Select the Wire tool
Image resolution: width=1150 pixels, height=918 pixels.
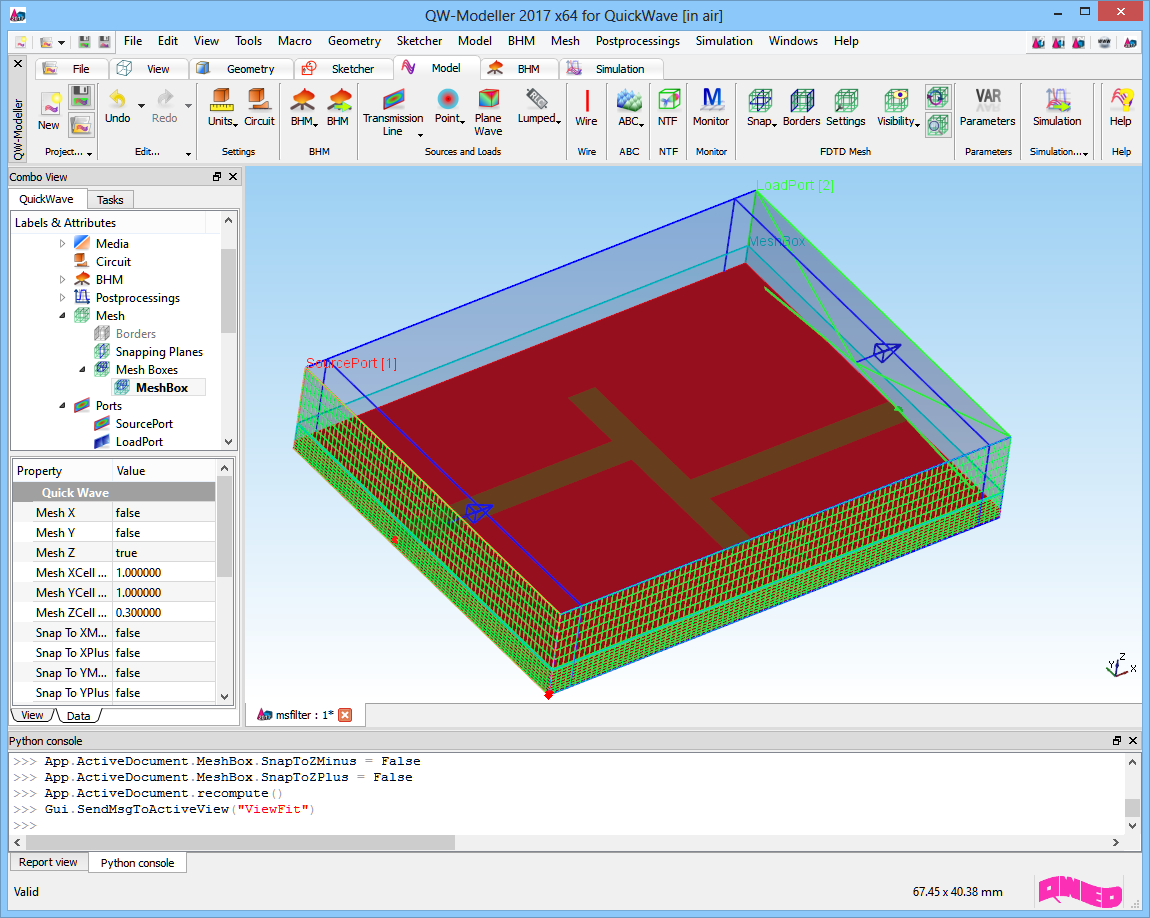(586, 100)
